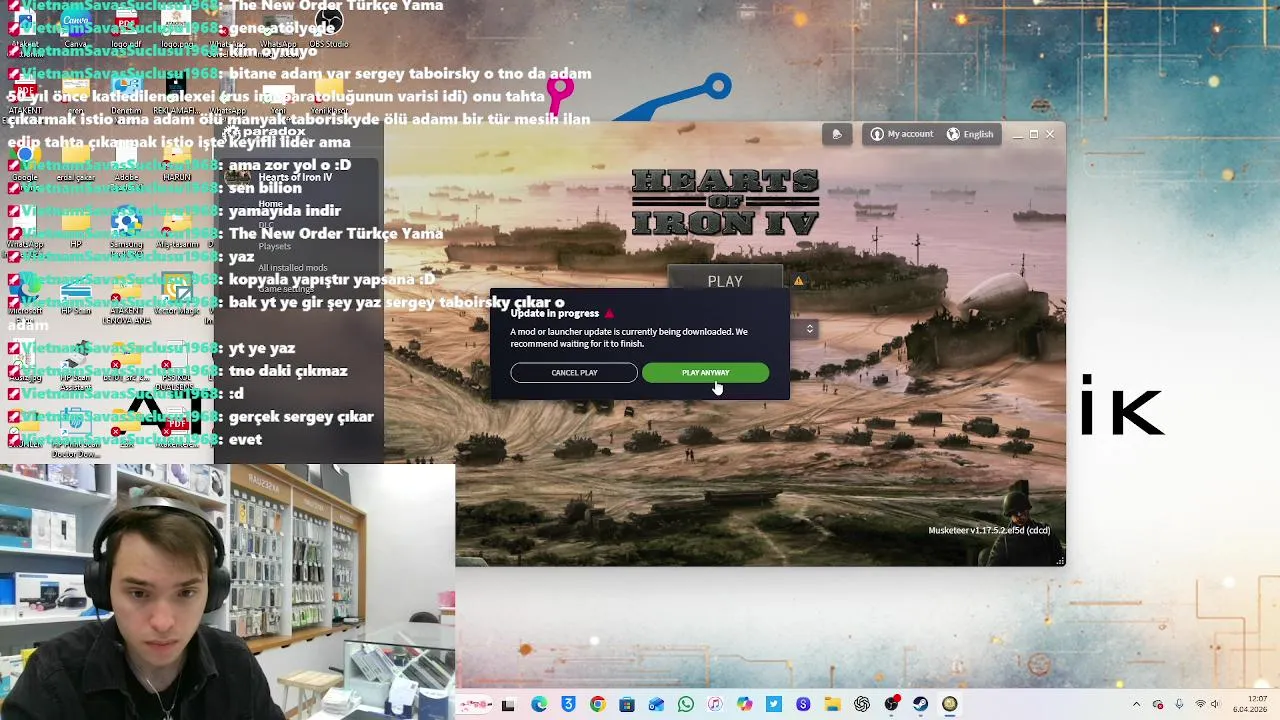Open My account in Paradox launcher
The width and height of the screenshot is (1280, 720).
click(902, 134)
